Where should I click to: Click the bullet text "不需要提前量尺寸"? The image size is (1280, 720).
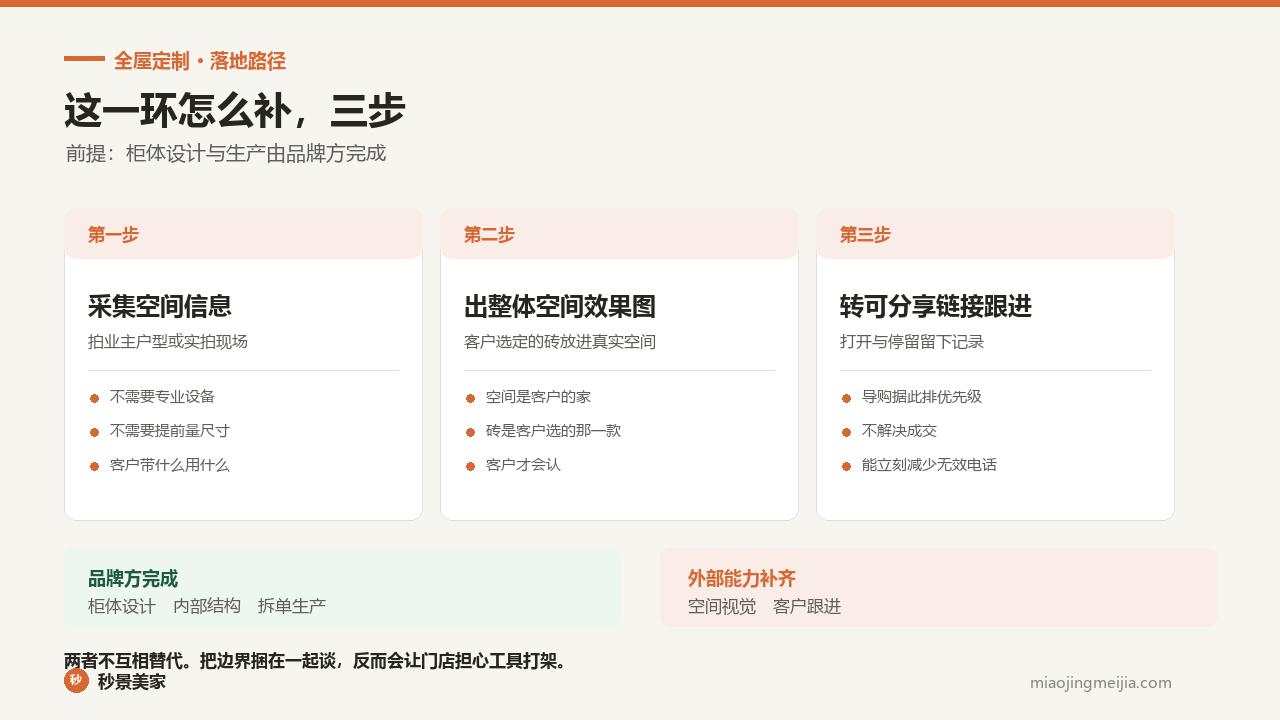(x=170, y=431)
